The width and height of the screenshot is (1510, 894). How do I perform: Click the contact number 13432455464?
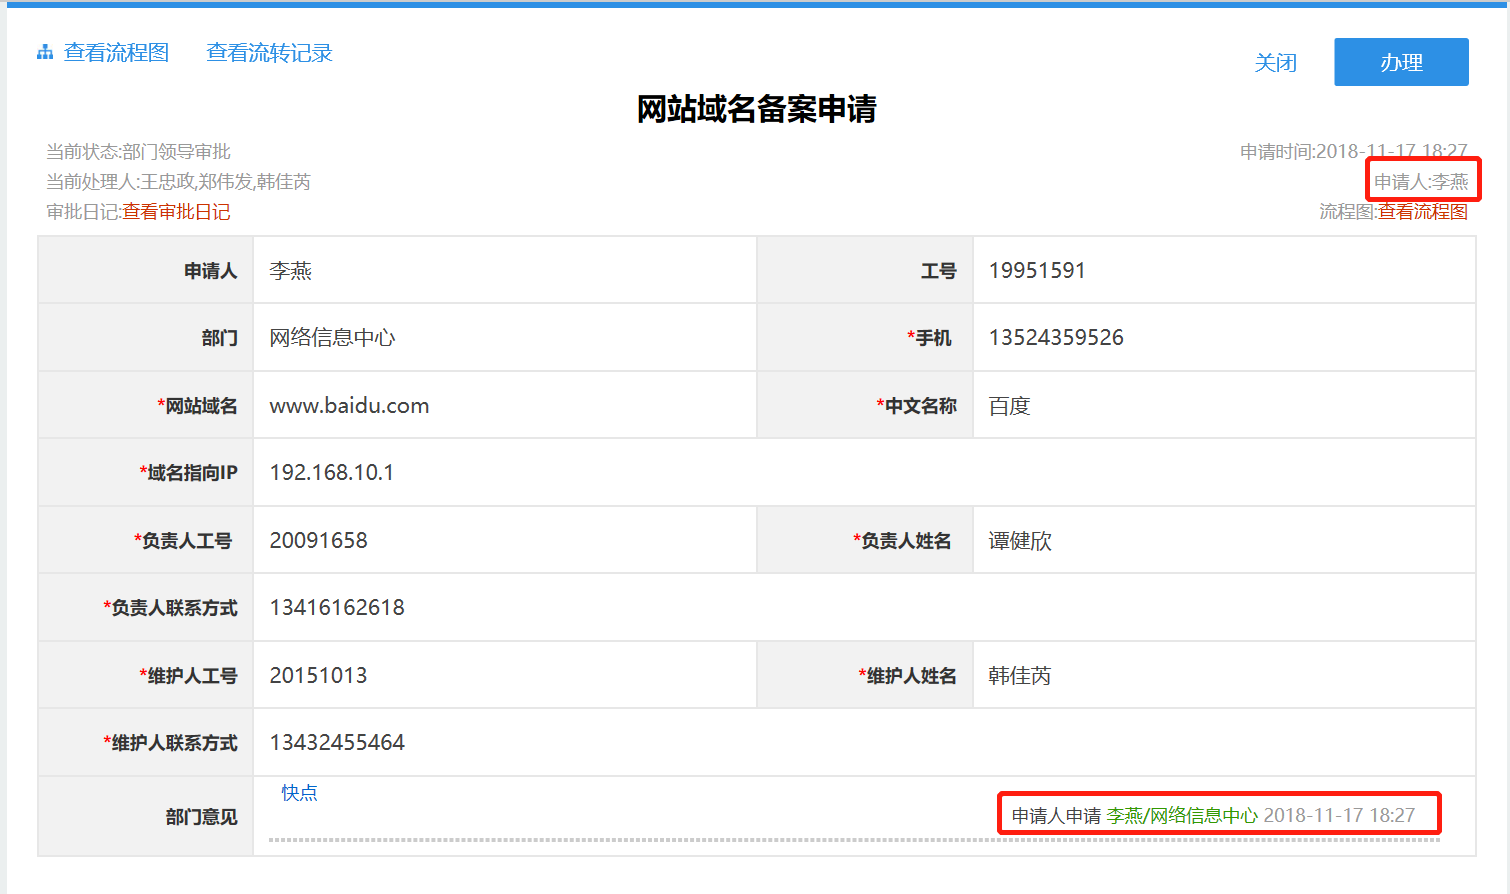tap(337, 743)
